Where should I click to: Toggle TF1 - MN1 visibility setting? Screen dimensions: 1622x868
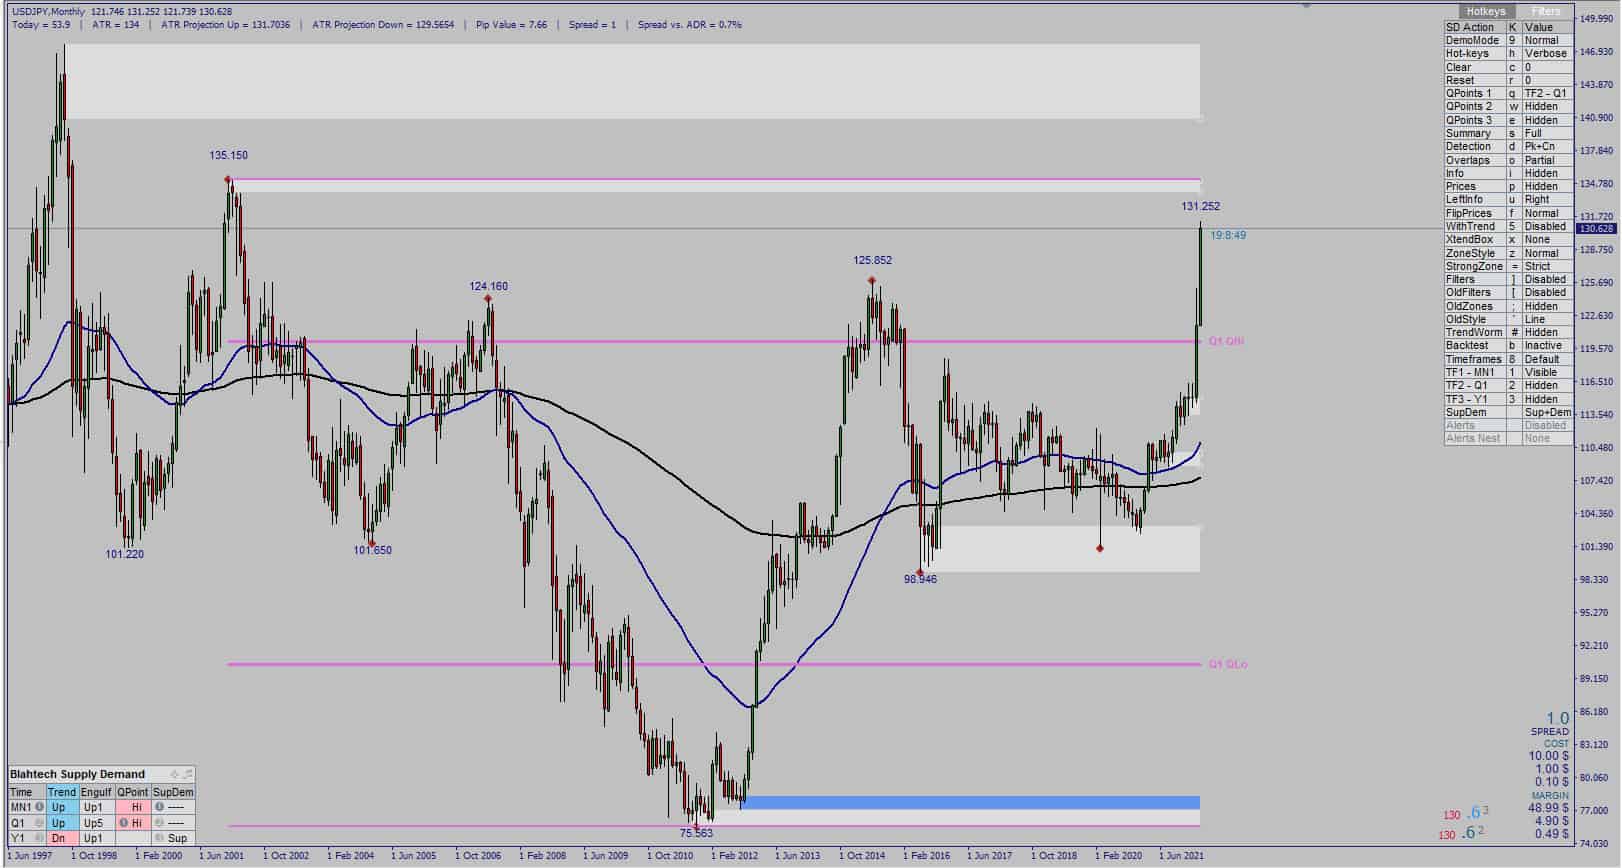pos(1546,372)
